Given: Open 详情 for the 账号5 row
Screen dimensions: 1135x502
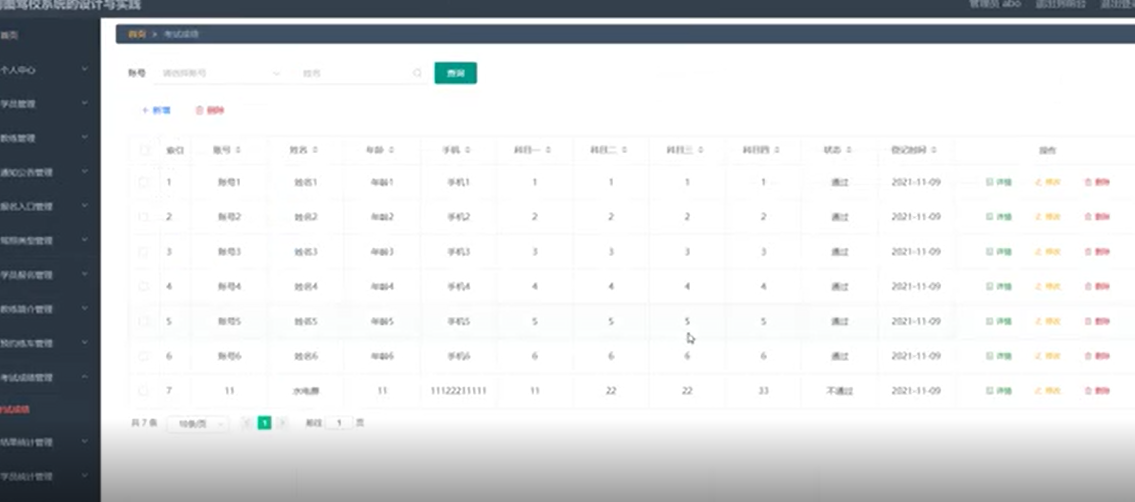Looking at the screenshot, I should tap(999, 321).
